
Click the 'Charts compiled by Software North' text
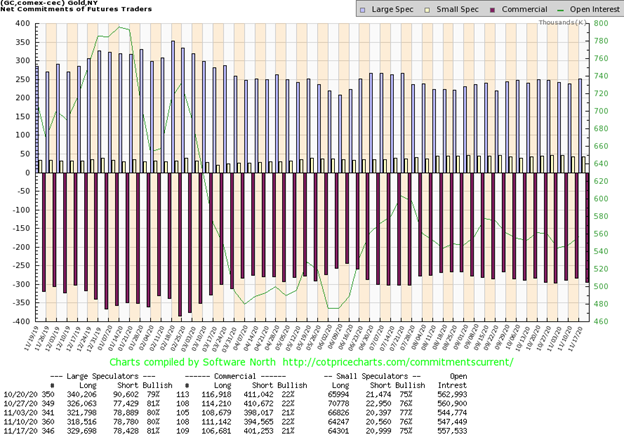[x=192, y=362]
